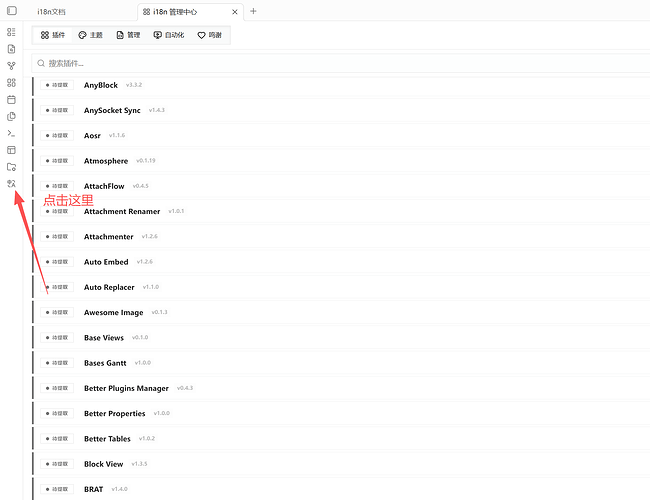
Task: Click the v0.4.5 version label
Action: tap(141, 186)
